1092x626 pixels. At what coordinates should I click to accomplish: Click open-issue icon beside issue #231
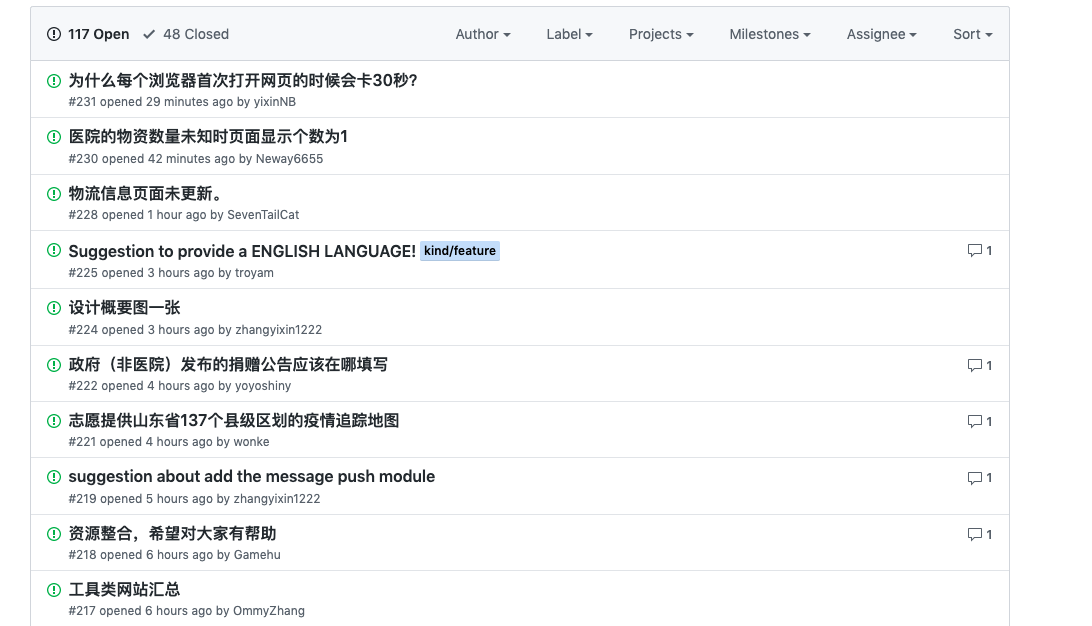pyautogui.click(x=54, y=81)
